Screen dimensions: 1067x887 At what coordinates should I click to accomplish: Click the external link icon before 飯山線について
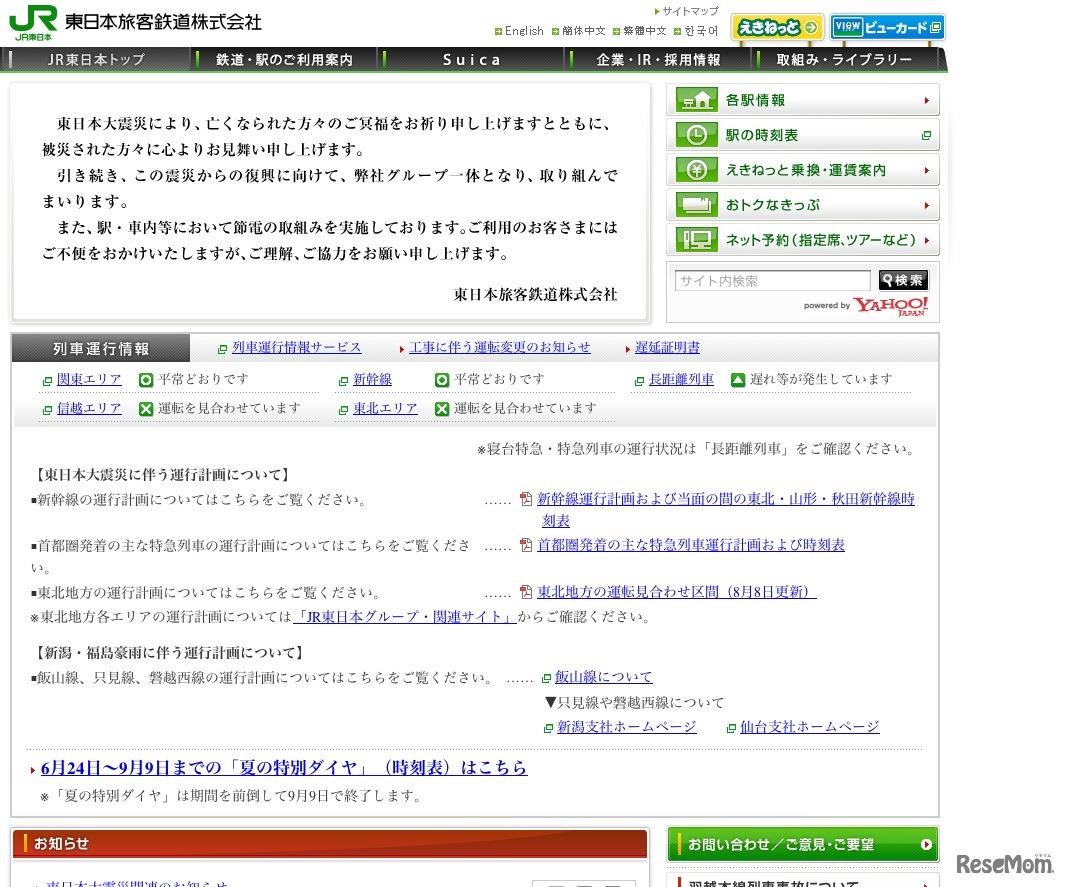coord(546,678)
